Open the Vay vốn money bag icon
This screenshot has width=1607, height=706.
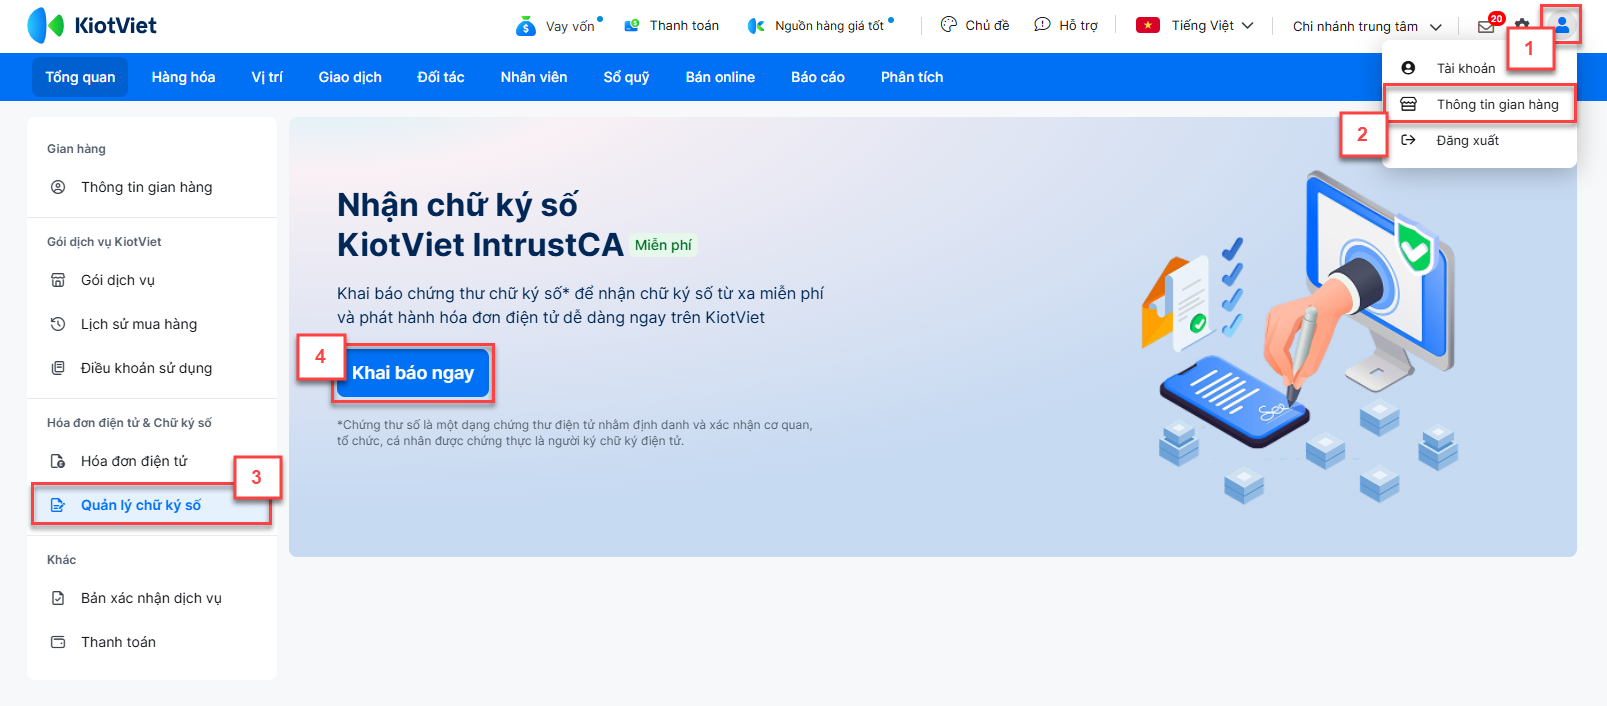click(526, 26)
